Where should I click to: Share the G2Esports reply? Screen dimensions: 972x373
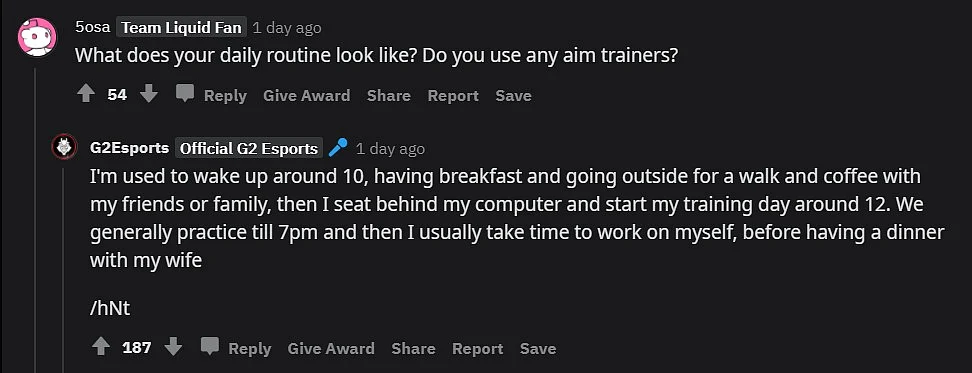click(x=413, y=348)
